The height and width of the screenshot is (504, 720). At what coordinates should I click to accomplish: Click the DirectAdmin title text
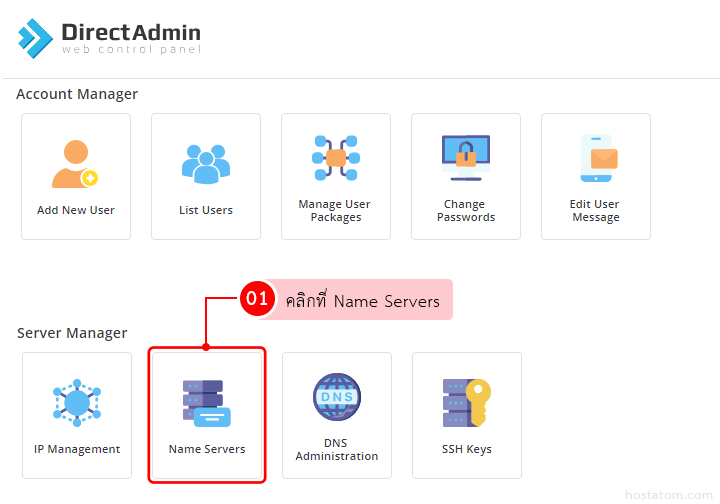(131, 32)
